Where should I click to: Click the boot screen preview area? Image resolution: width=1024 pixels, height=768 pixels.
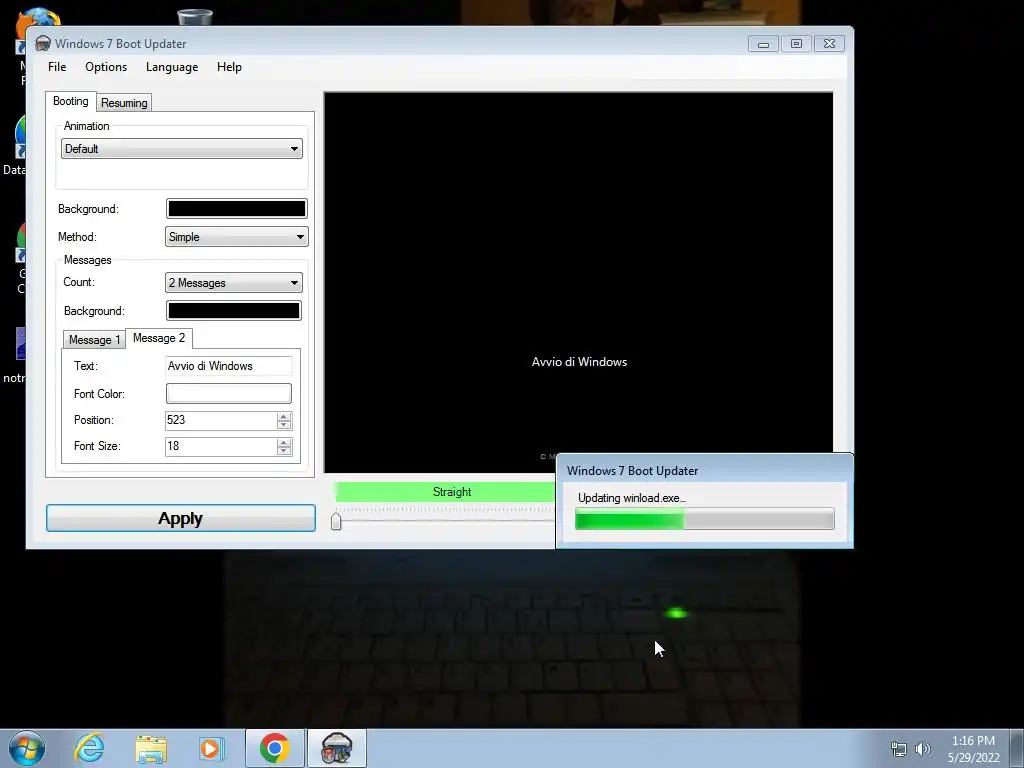coord(579,282)
